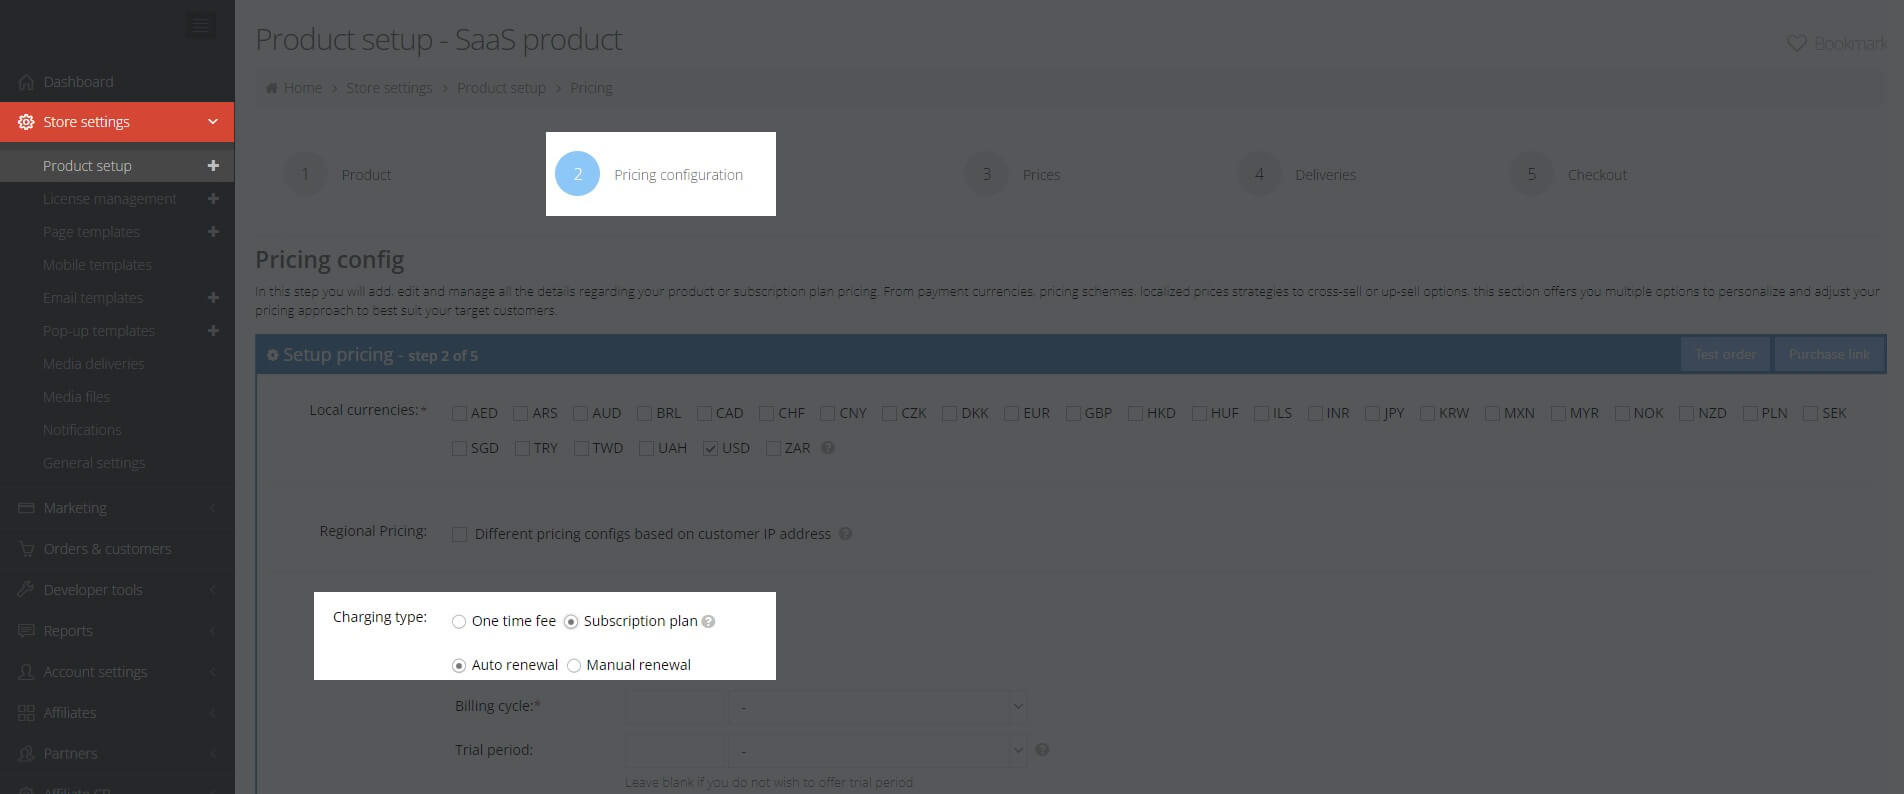Image resolution: width=1904 pixels, height=794 pixels.
Task: Expand the Partners menu arrow
Action: pos(213,754)
